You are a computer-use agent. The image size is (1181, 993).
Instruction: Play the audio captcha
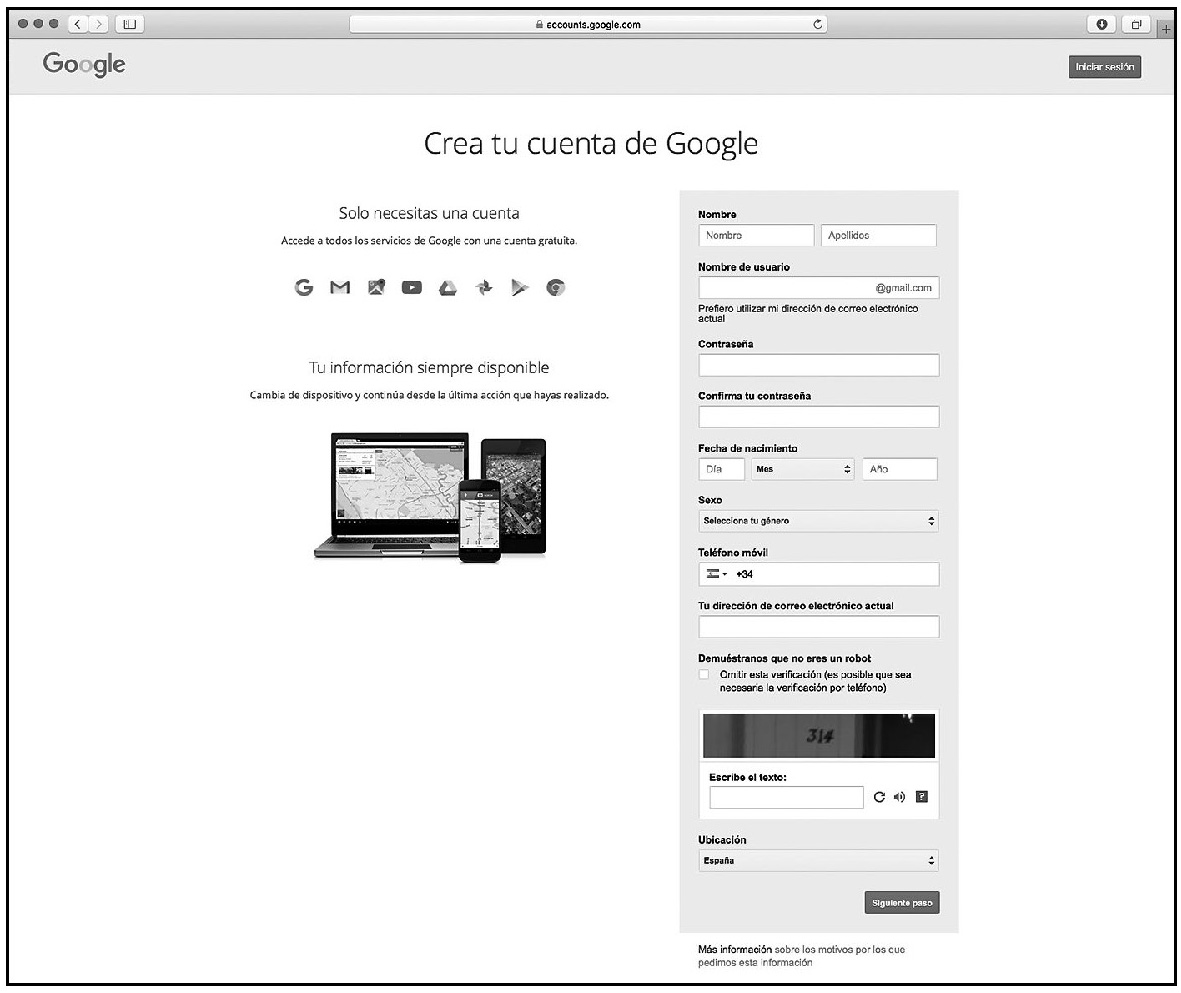[x=900, y=797]
